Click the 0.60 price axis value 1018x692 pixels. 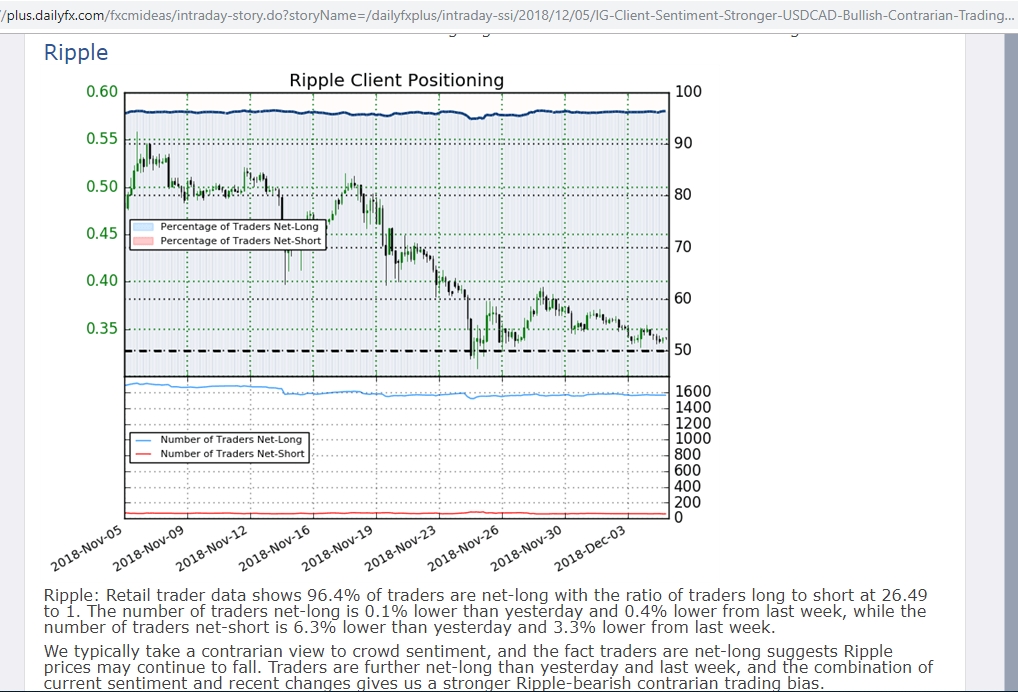coord(102,92)
